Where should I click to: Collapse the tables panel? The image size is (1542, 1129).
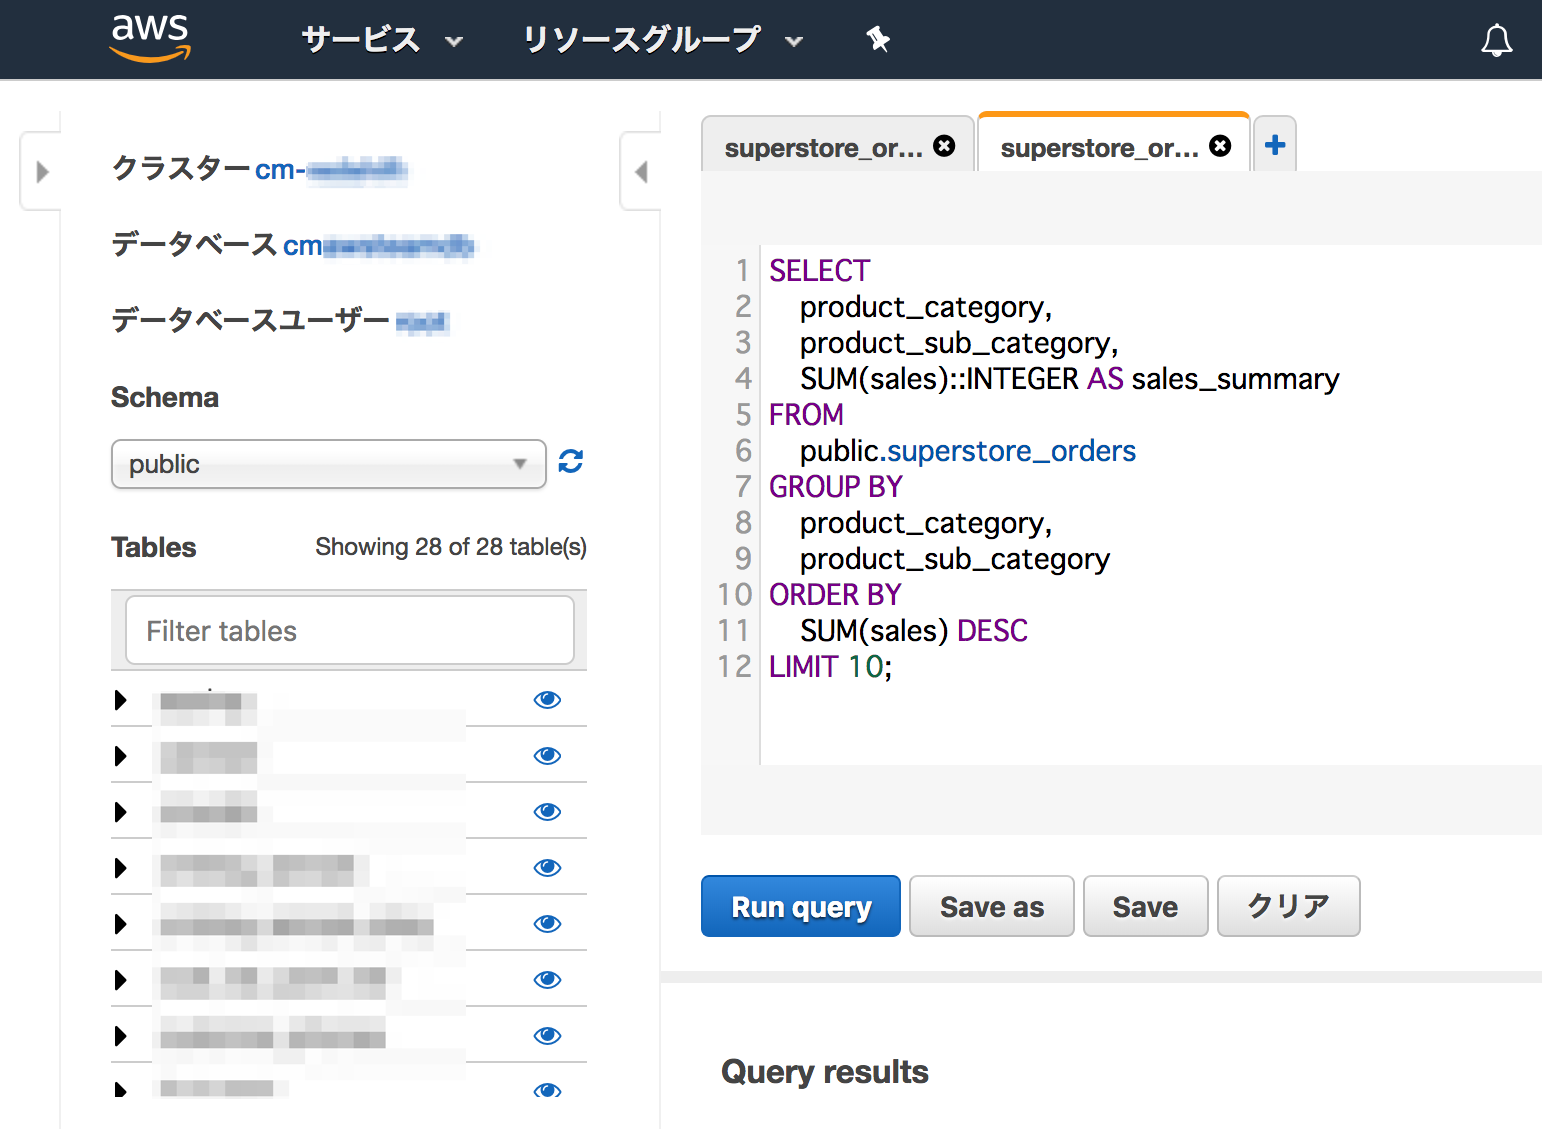point(641,171)
